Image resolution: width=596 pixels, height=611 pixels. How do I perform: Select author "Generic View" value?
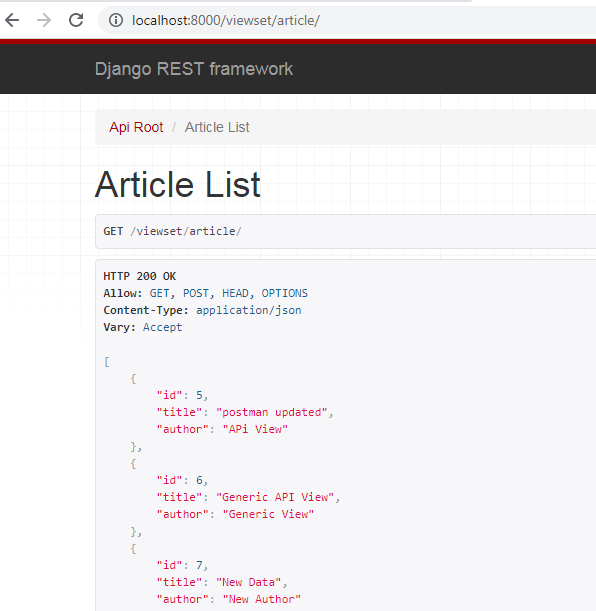click(268, 514)
